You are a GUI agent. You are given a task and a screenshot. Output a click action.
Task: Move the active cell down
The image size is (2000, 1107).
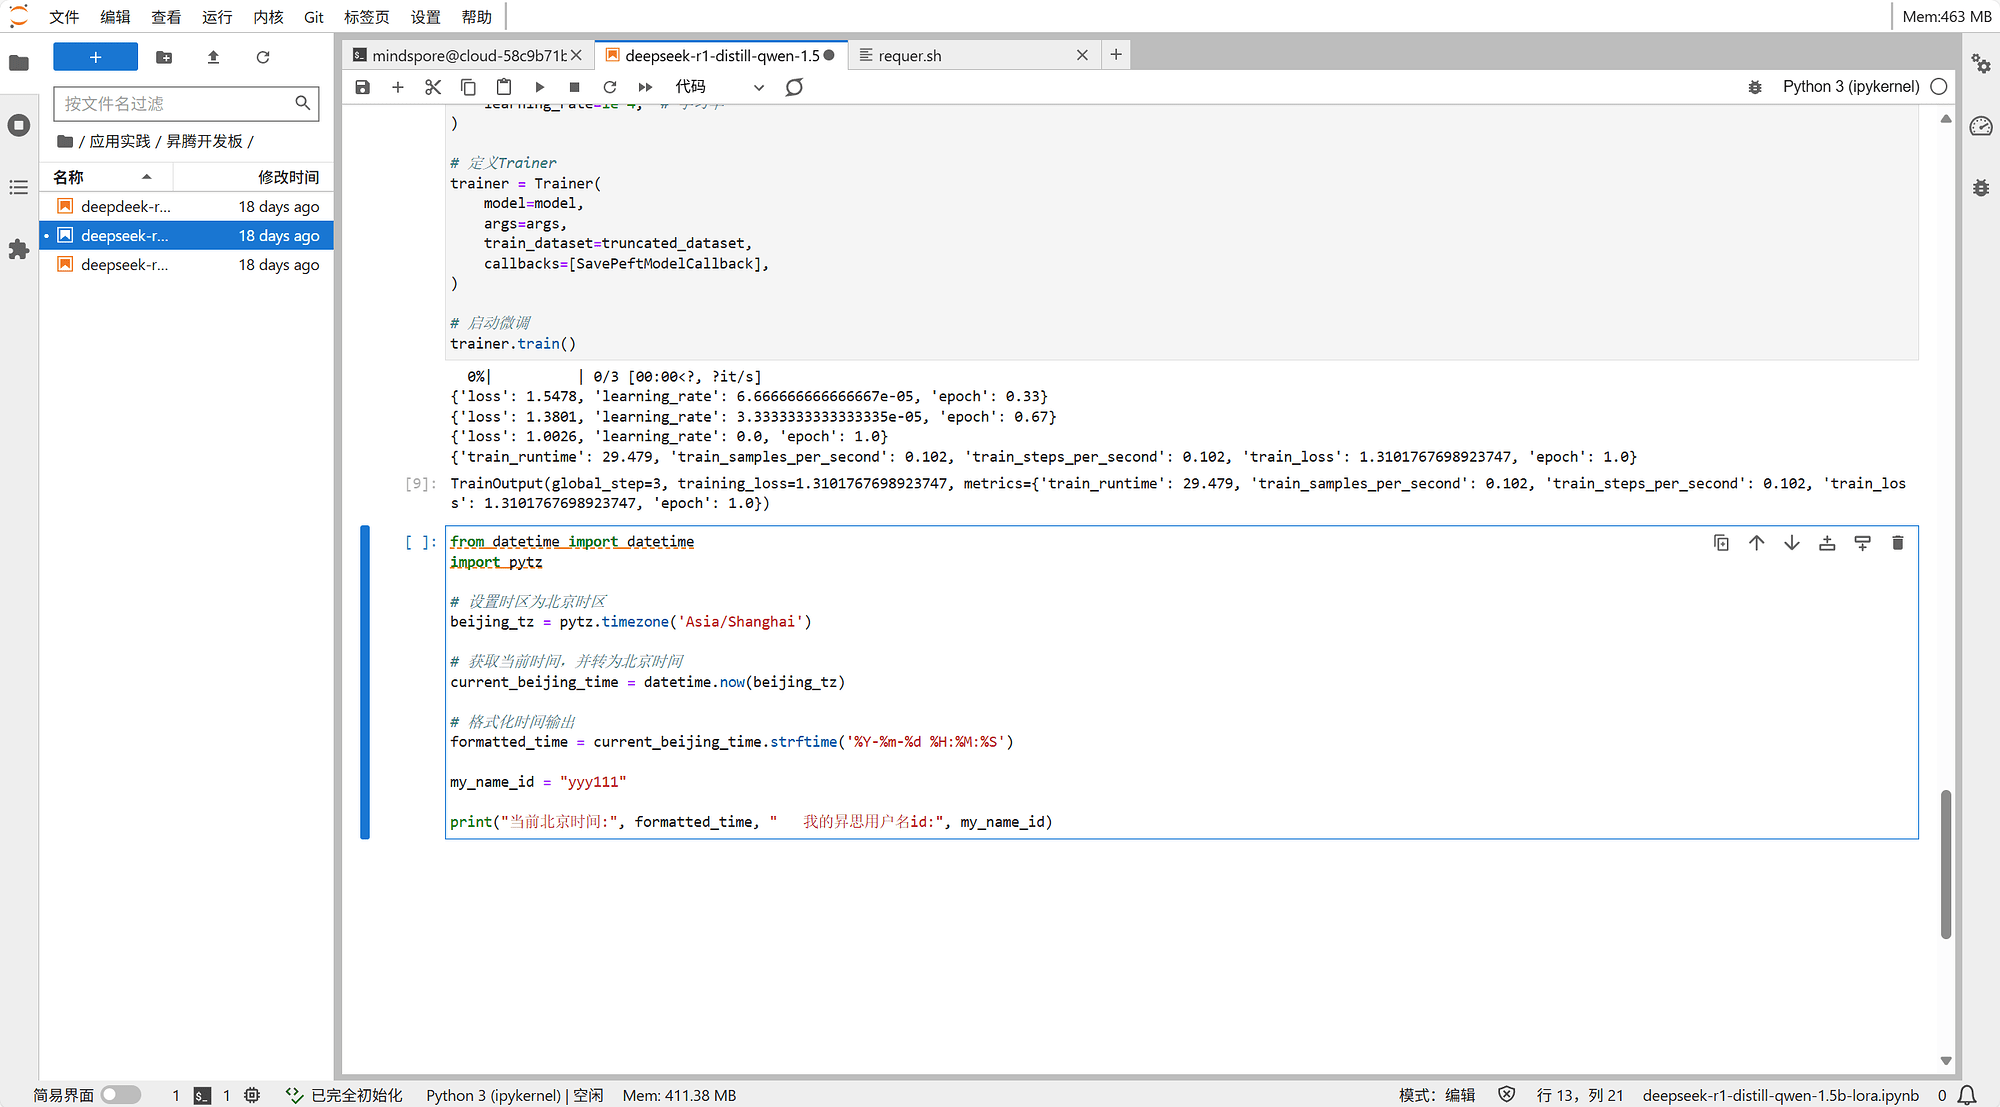point(1791,543)
